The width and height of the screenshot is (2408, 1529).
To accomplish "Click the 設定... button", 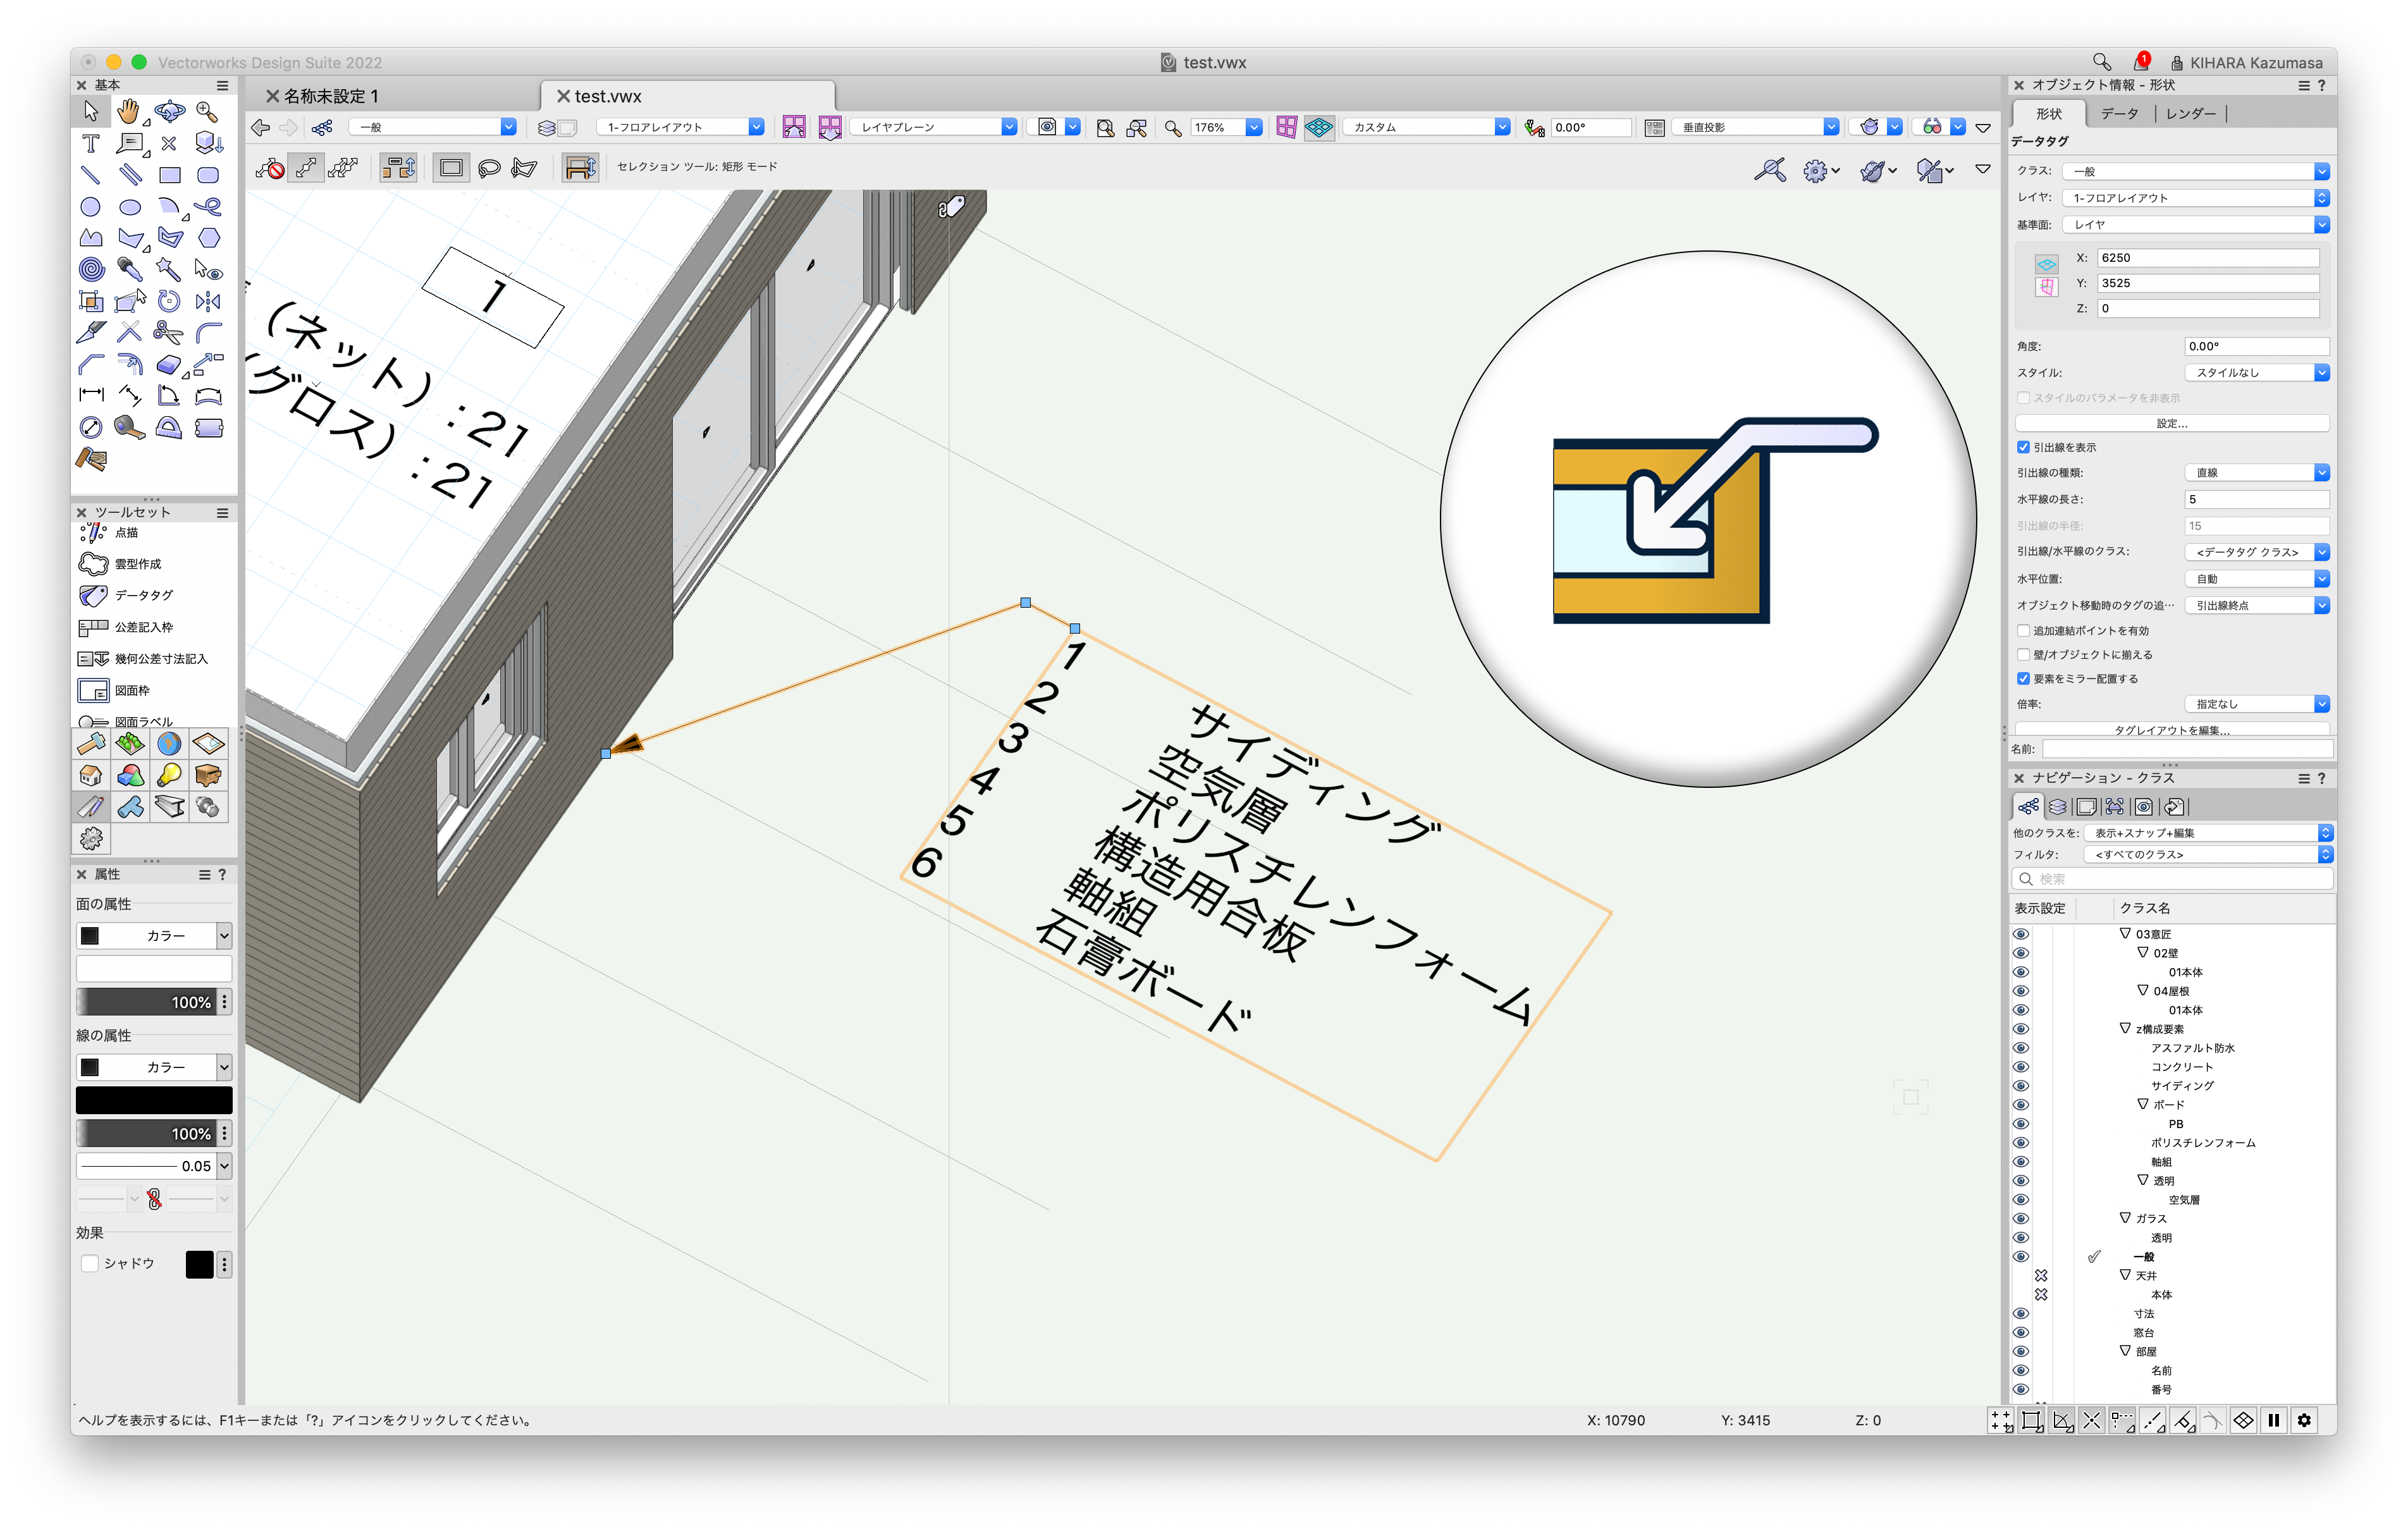I will [2172, 424].
